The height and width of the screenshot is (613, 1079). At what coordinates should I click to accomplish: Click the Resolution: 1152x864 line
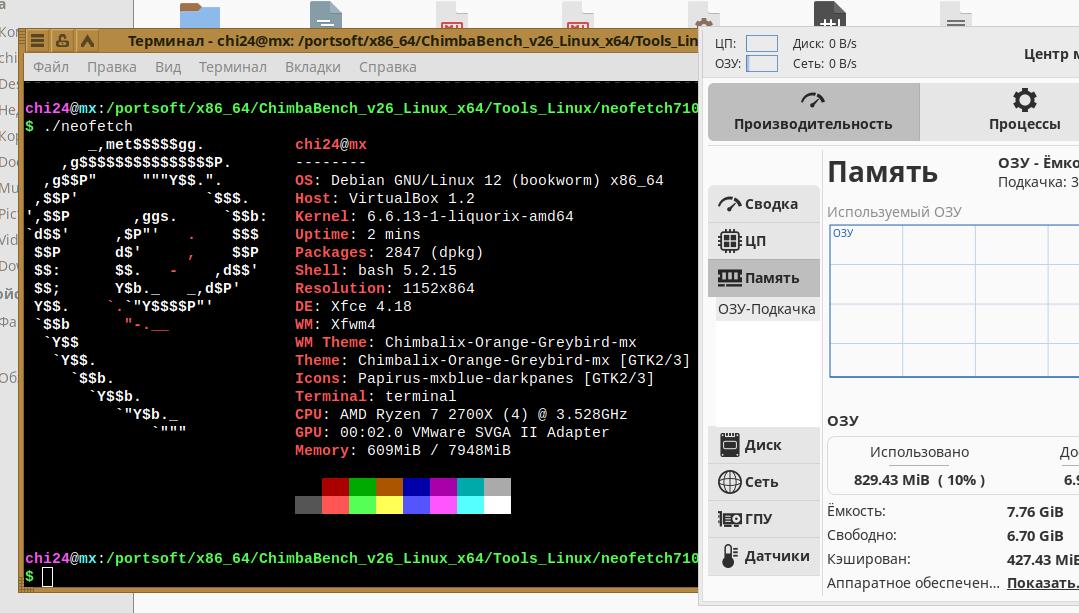pos(385,288)
